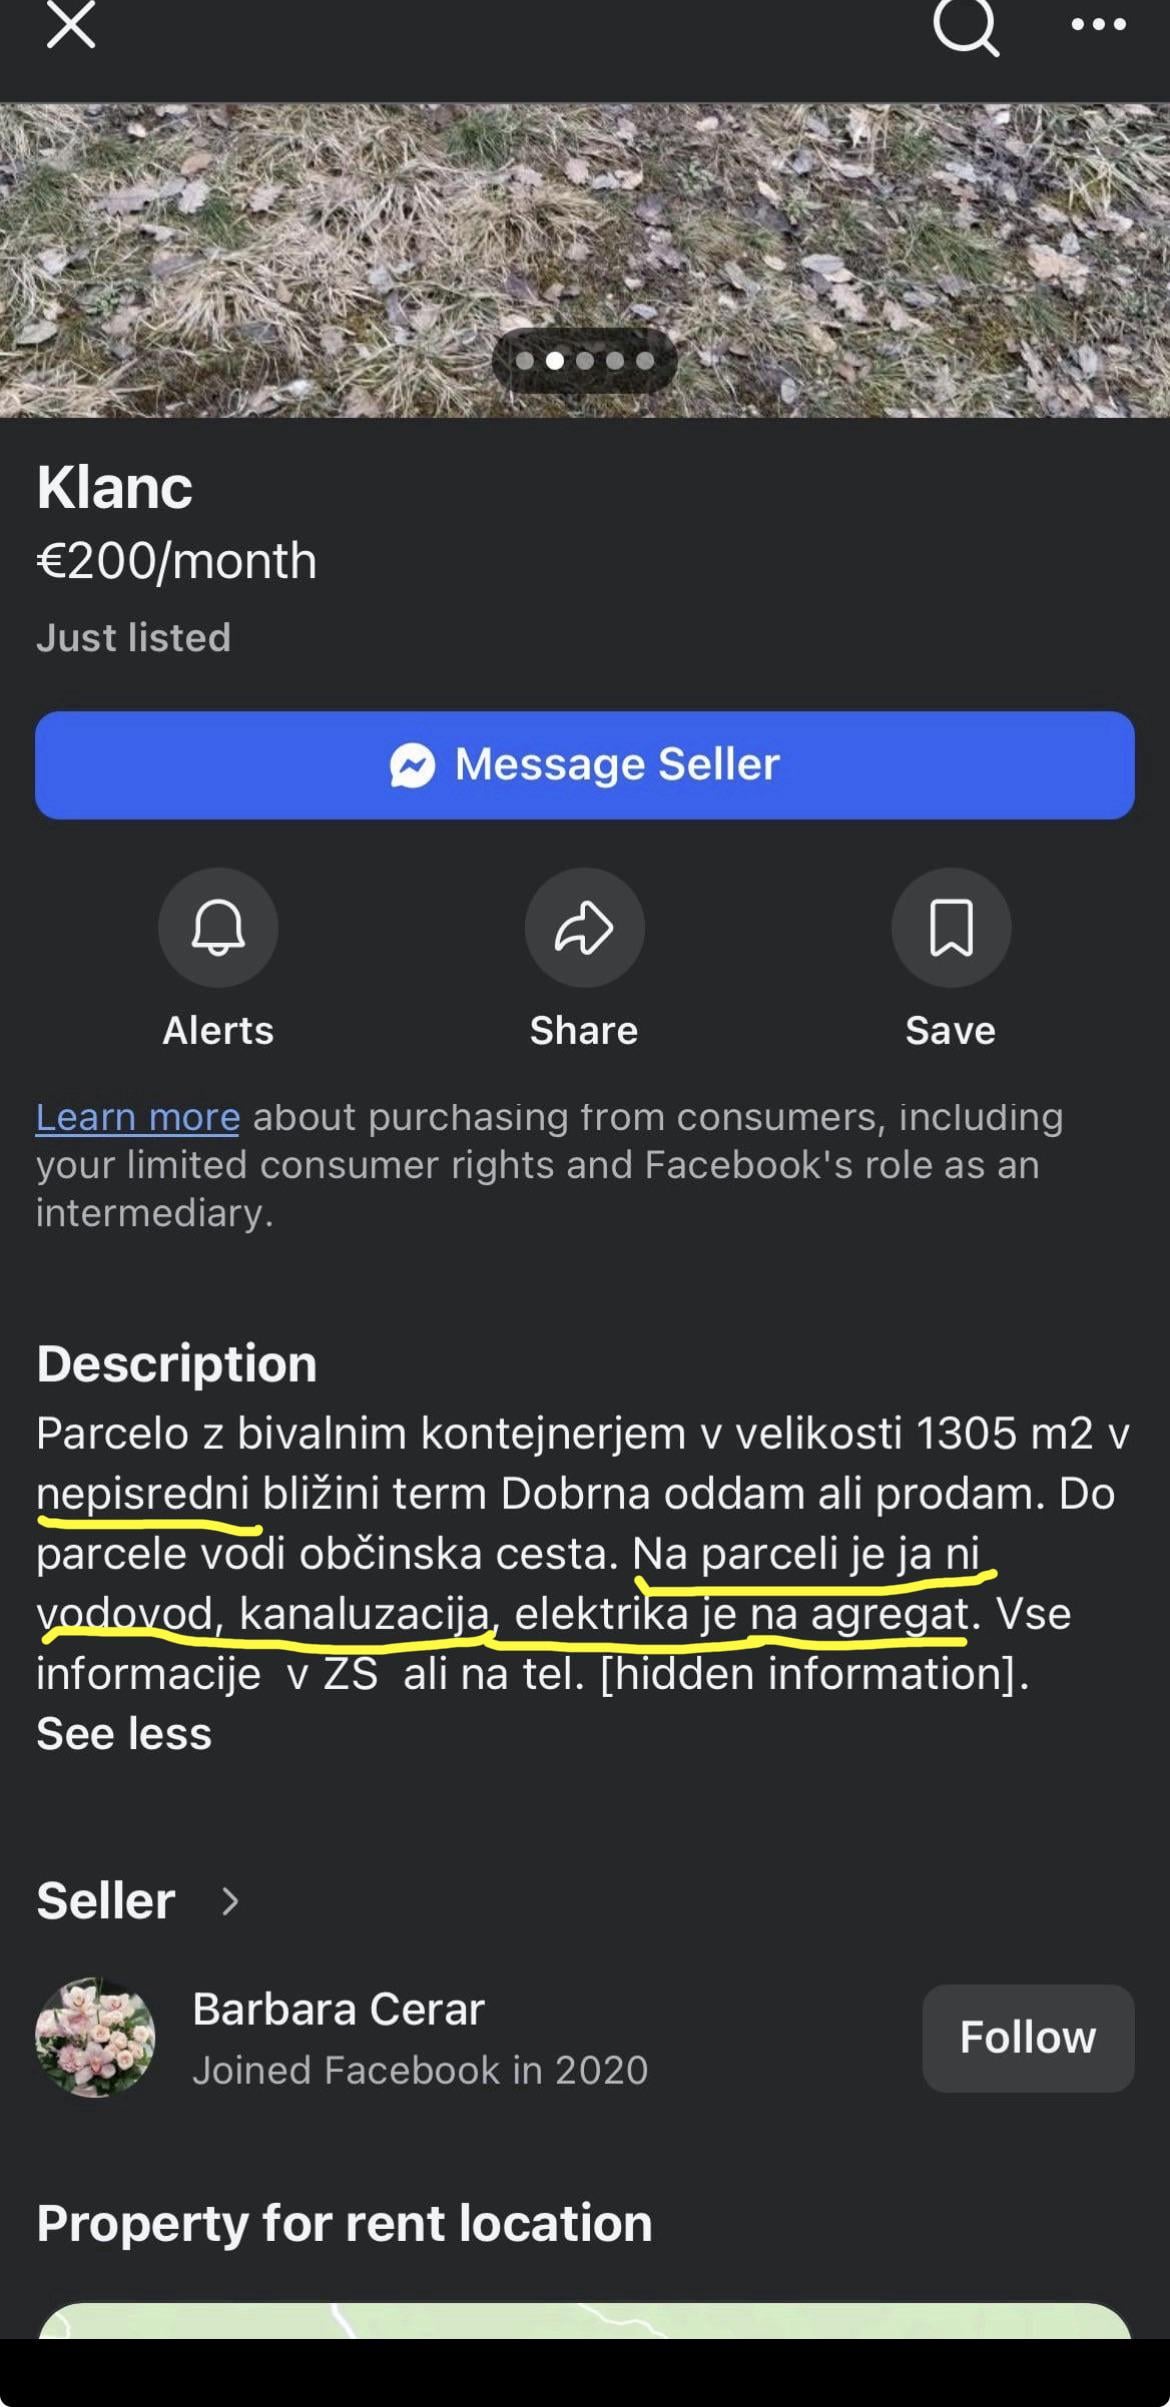The image size is (1170, 2407).
Task: Open the three-dot more options menu
Action: pyautogui.click(x=1098, y=25)
